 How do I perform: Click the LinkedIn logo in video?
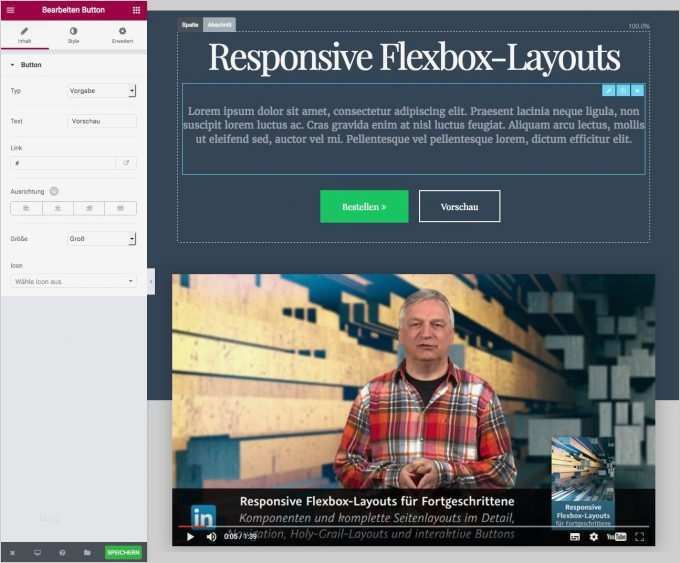click(x=203, y=516)
